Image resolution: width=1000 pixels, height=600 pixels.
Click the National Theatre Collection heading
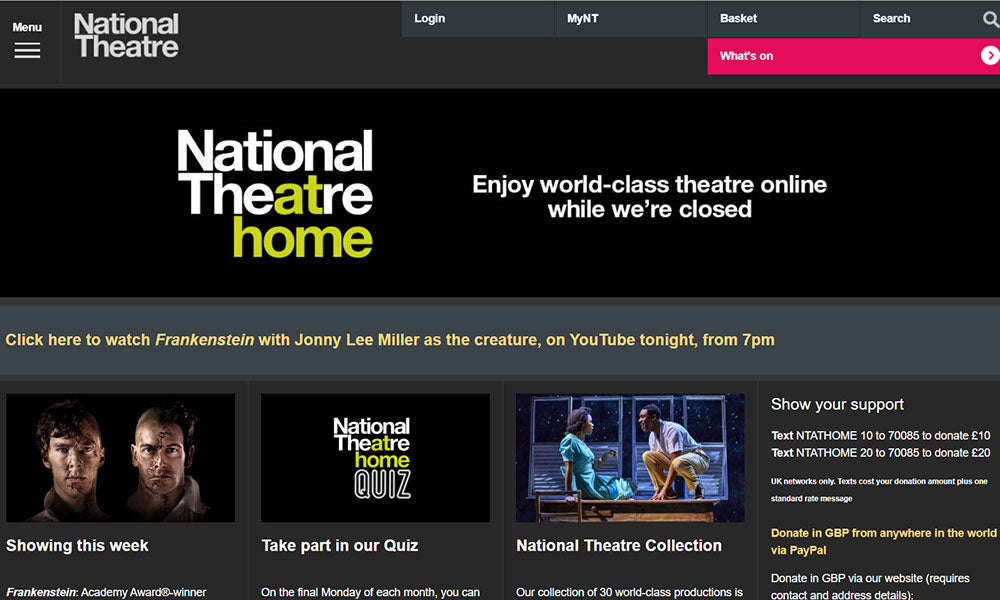coord(619,546)
